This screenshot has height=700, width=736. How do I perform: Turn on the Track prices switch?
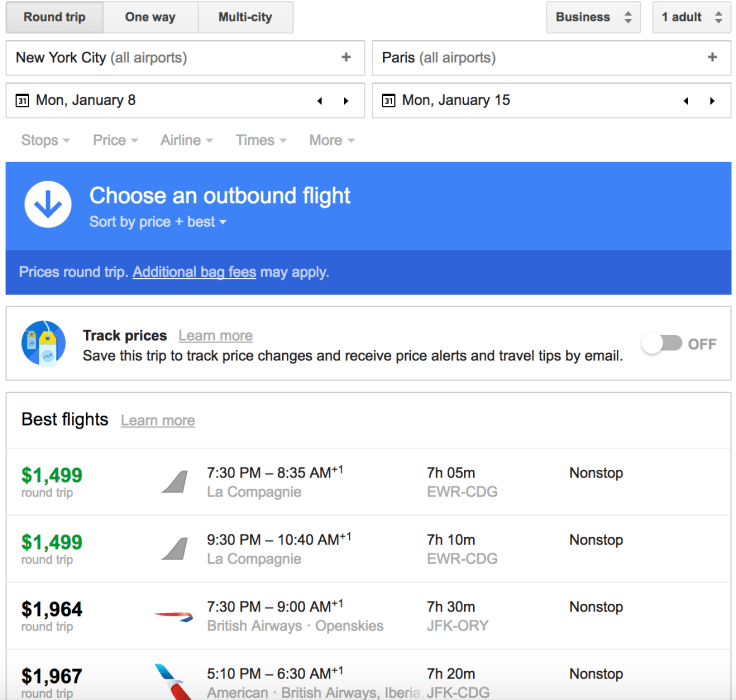coord(662,344)
